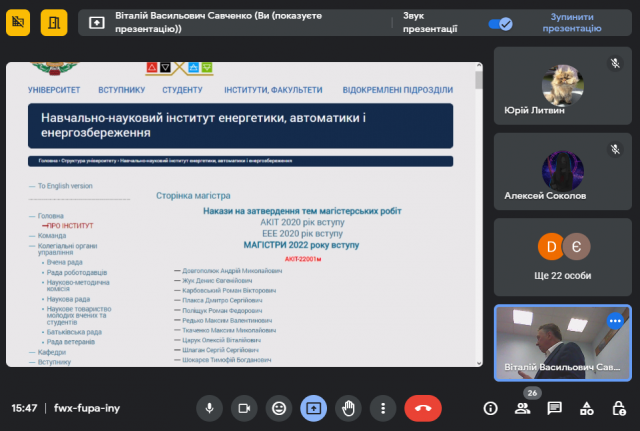Viewport: 640px width, 431px height.
Task: Open the chat with everyone
Action: tap(554, 408)
